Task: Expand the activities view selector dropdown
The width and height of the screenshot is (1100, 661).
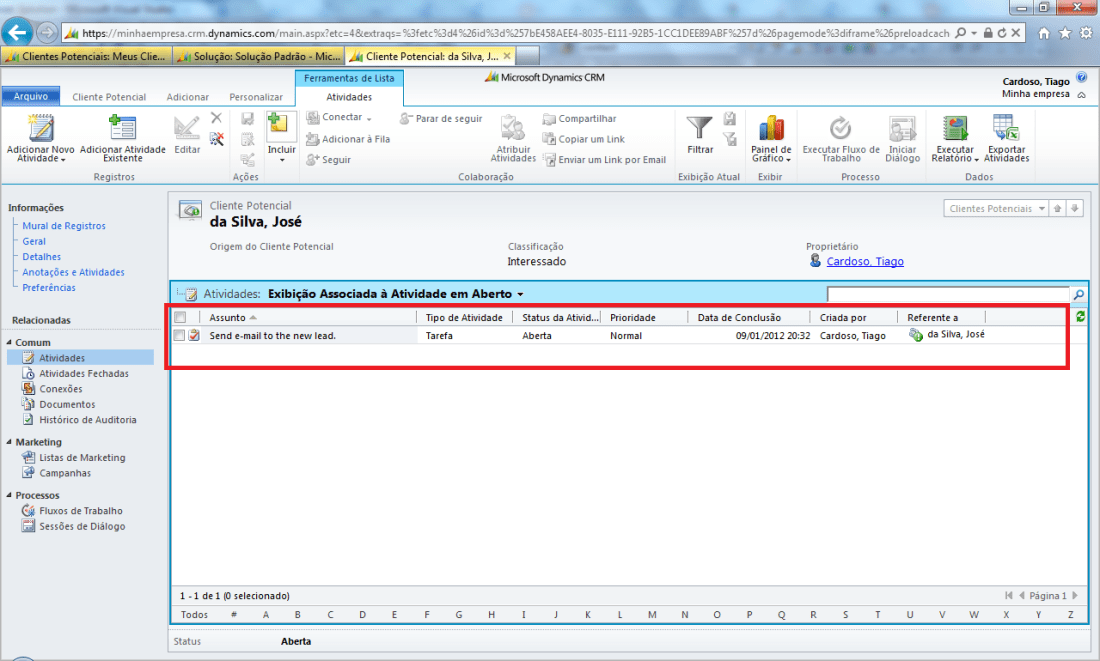Action: pyautogui.click(x=520, y=295)
